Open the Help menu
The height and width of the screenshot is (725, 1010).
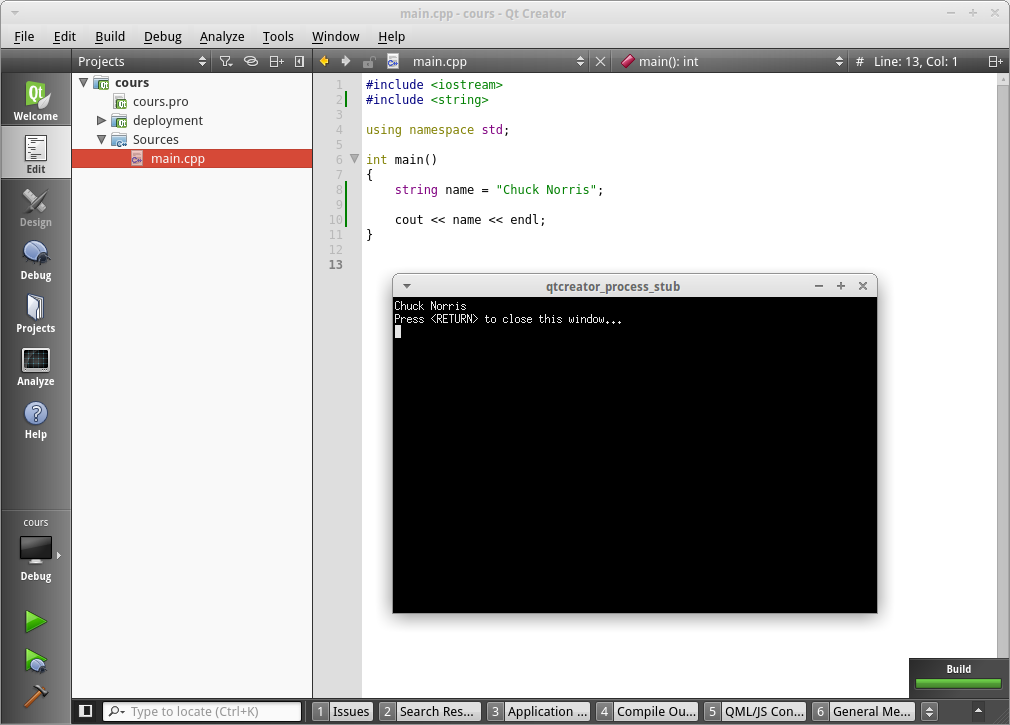click(392, 37)
